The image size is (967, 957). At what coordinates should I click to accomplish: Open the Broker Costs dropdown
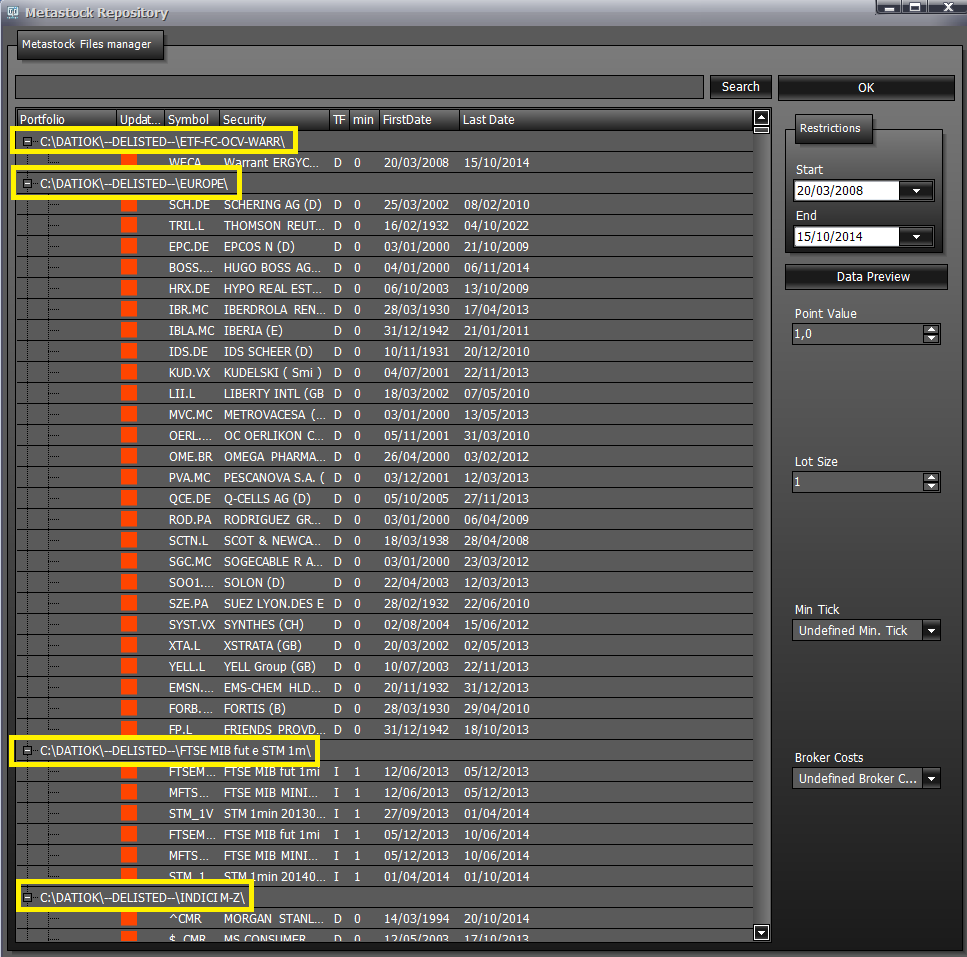click(x=931, y=779)
